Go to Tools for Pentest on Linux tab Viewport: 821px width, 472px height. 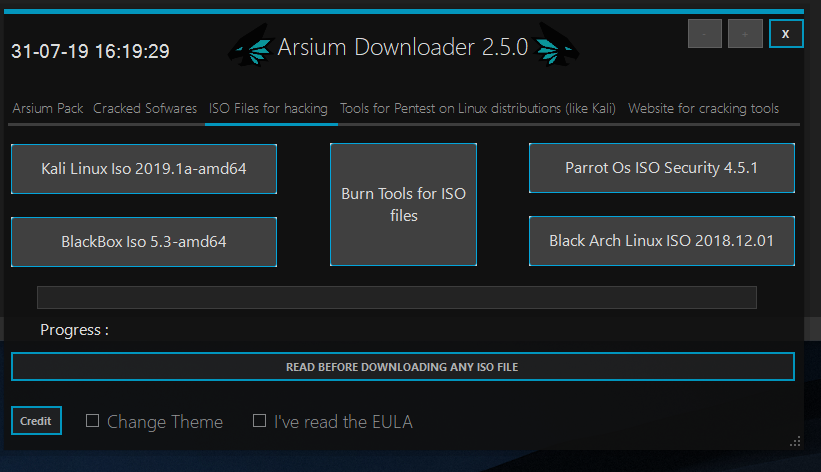478,108
